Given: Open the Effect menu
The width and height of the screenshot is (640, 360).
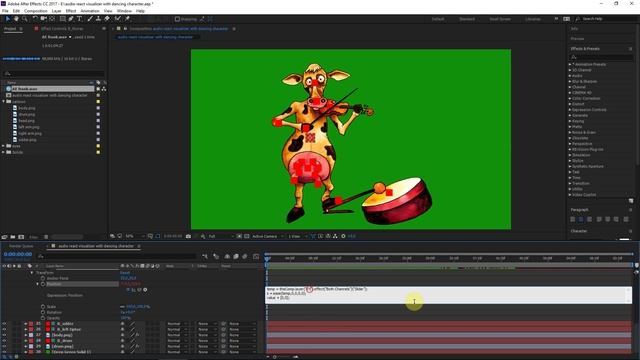Looking at the screenshot, I should pyautogui.click(x=71, y=11).
